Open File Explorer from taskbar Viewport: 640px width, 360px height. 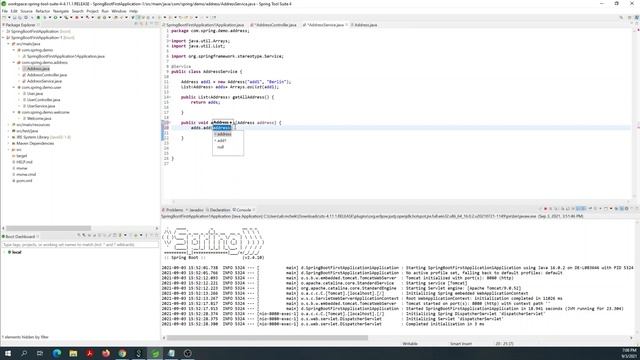click(73, 353)
